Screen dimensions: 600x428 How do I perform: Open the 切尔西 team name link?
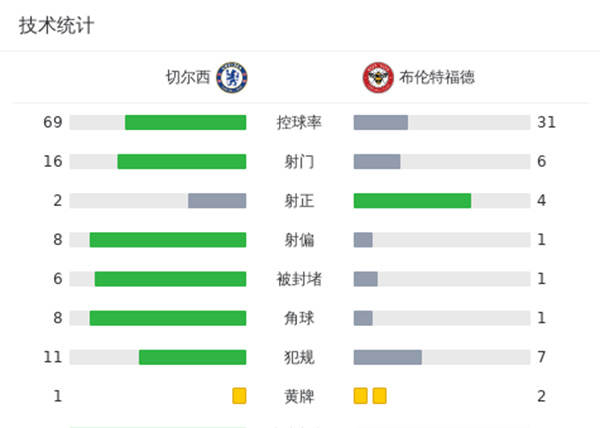click(x=189, y=77)
